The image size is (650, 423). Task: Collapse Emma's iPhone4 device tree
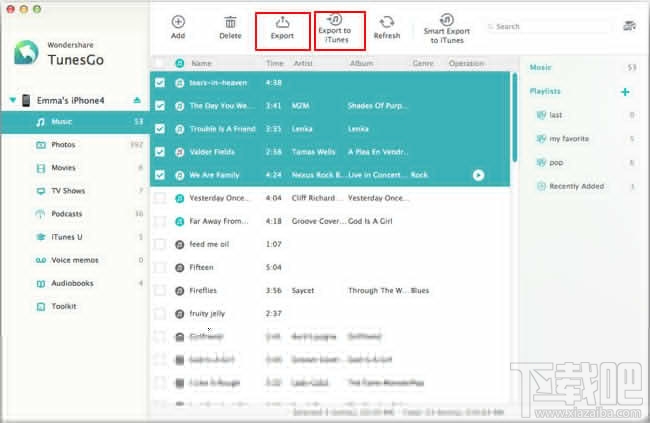13,100
